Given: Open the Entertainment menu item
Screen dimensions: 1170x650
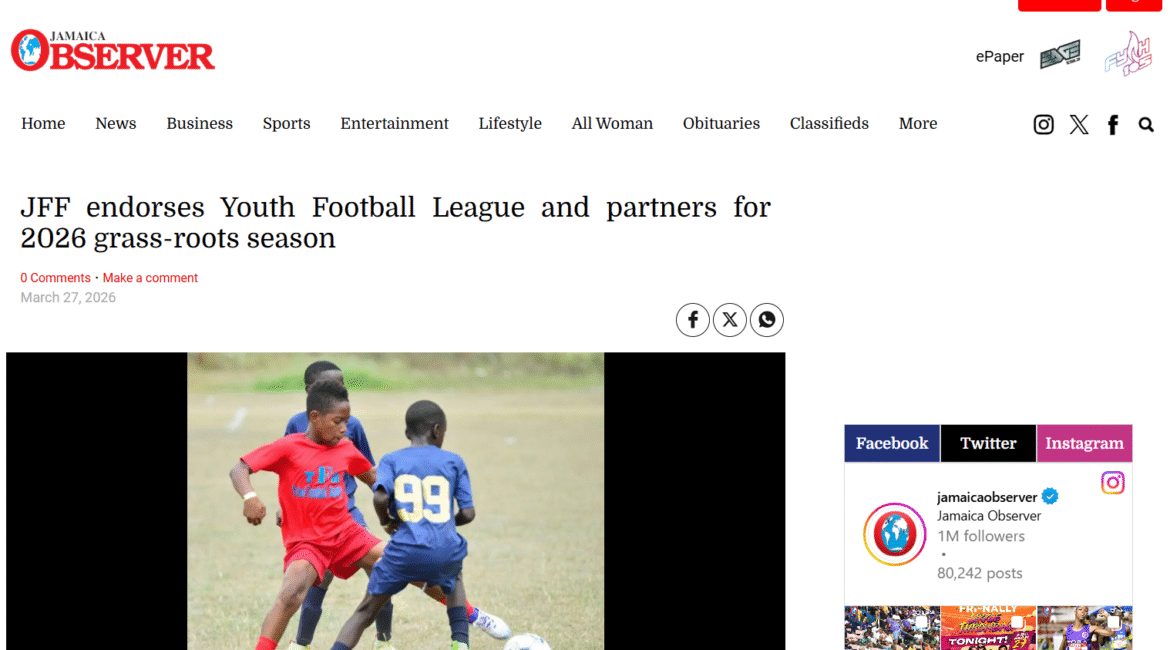Looking at the screenshot, I should coord(395,124).
